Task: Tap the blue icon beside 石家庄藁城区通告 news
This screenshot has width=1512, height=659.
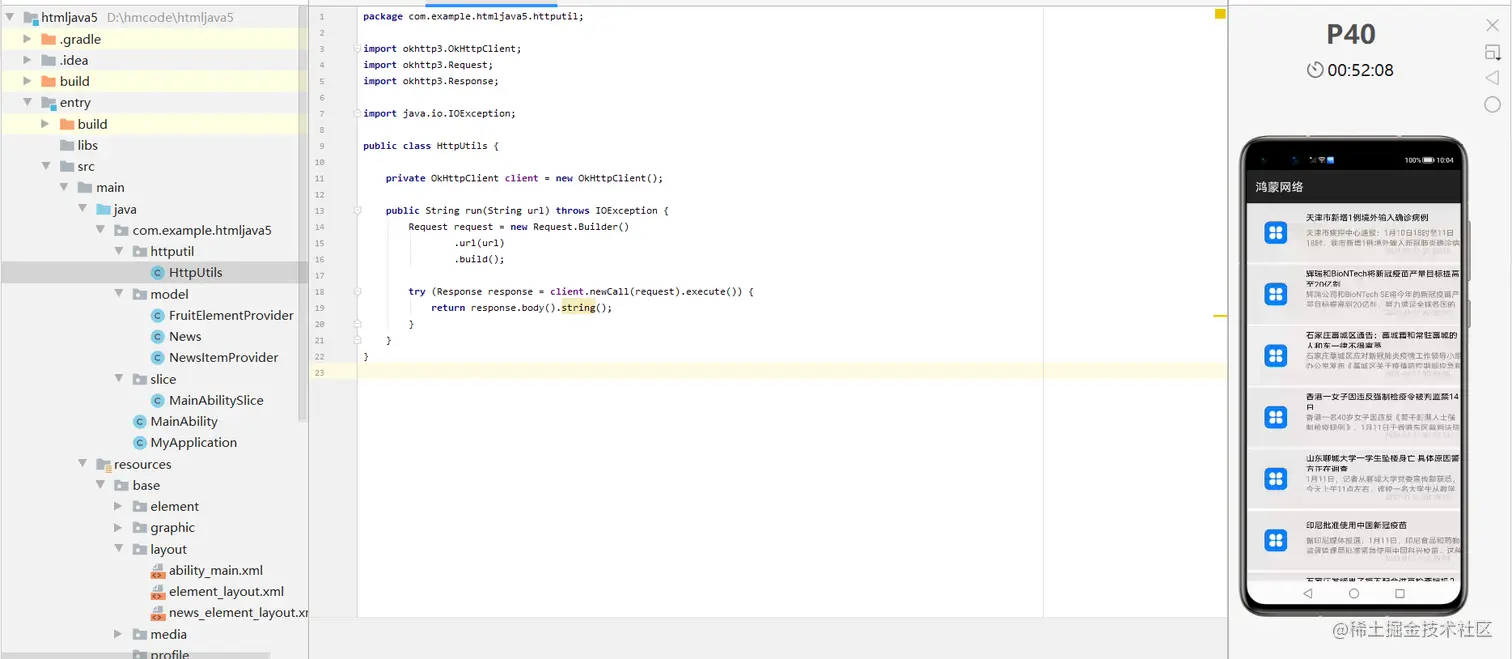Action: click(1275, 355)
